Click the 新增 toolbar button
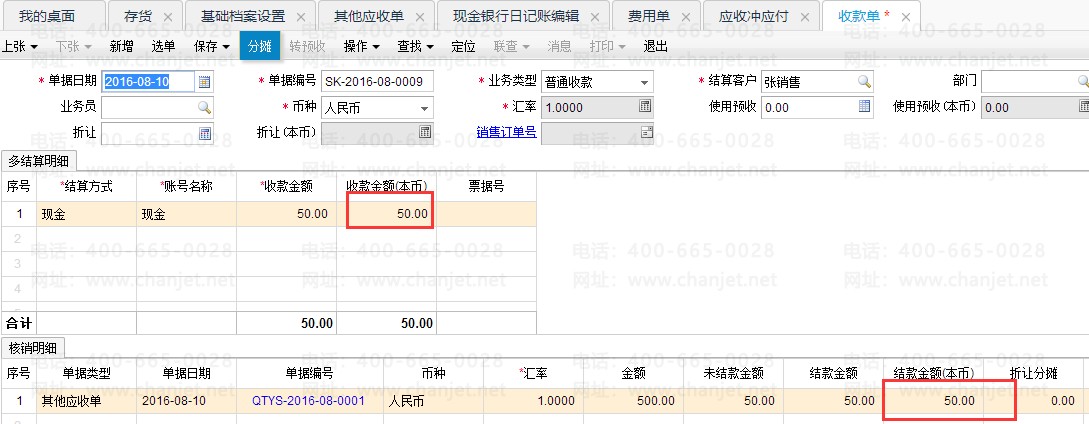 pos(122,47)
